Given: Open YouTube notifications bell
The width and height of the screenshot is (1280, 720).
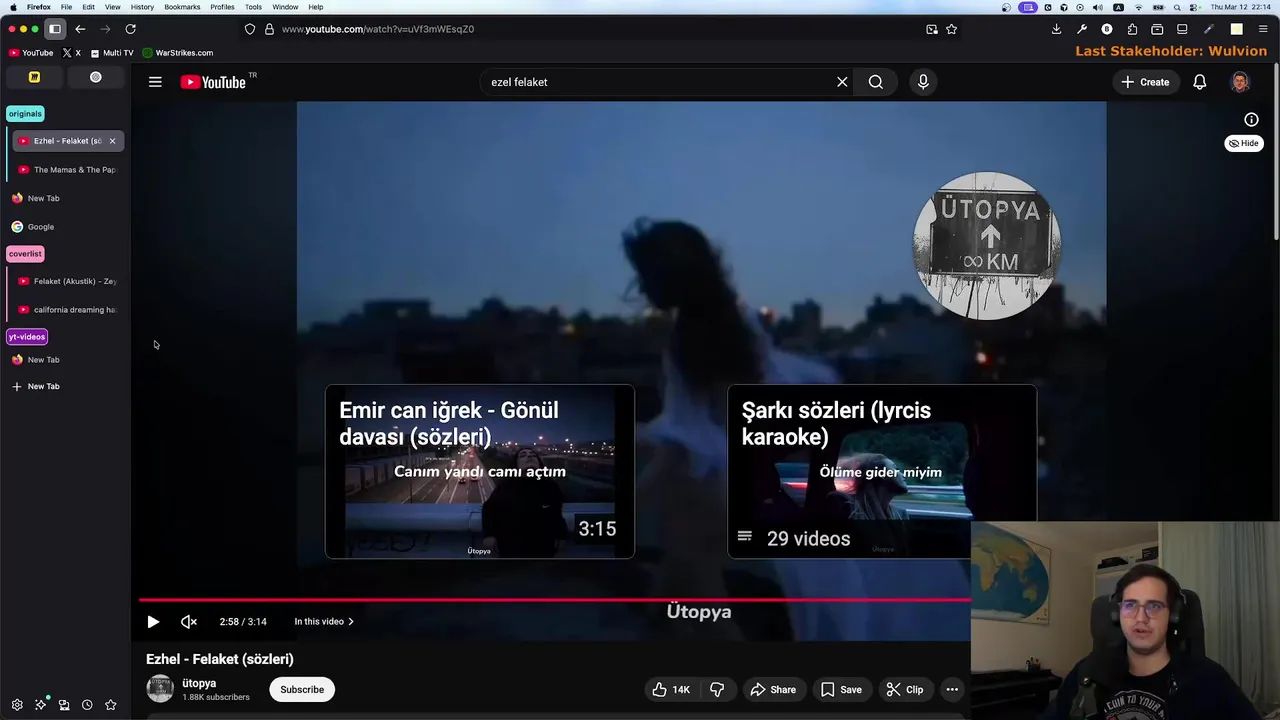Looking at the screenshot, I should click(1200, 82).
